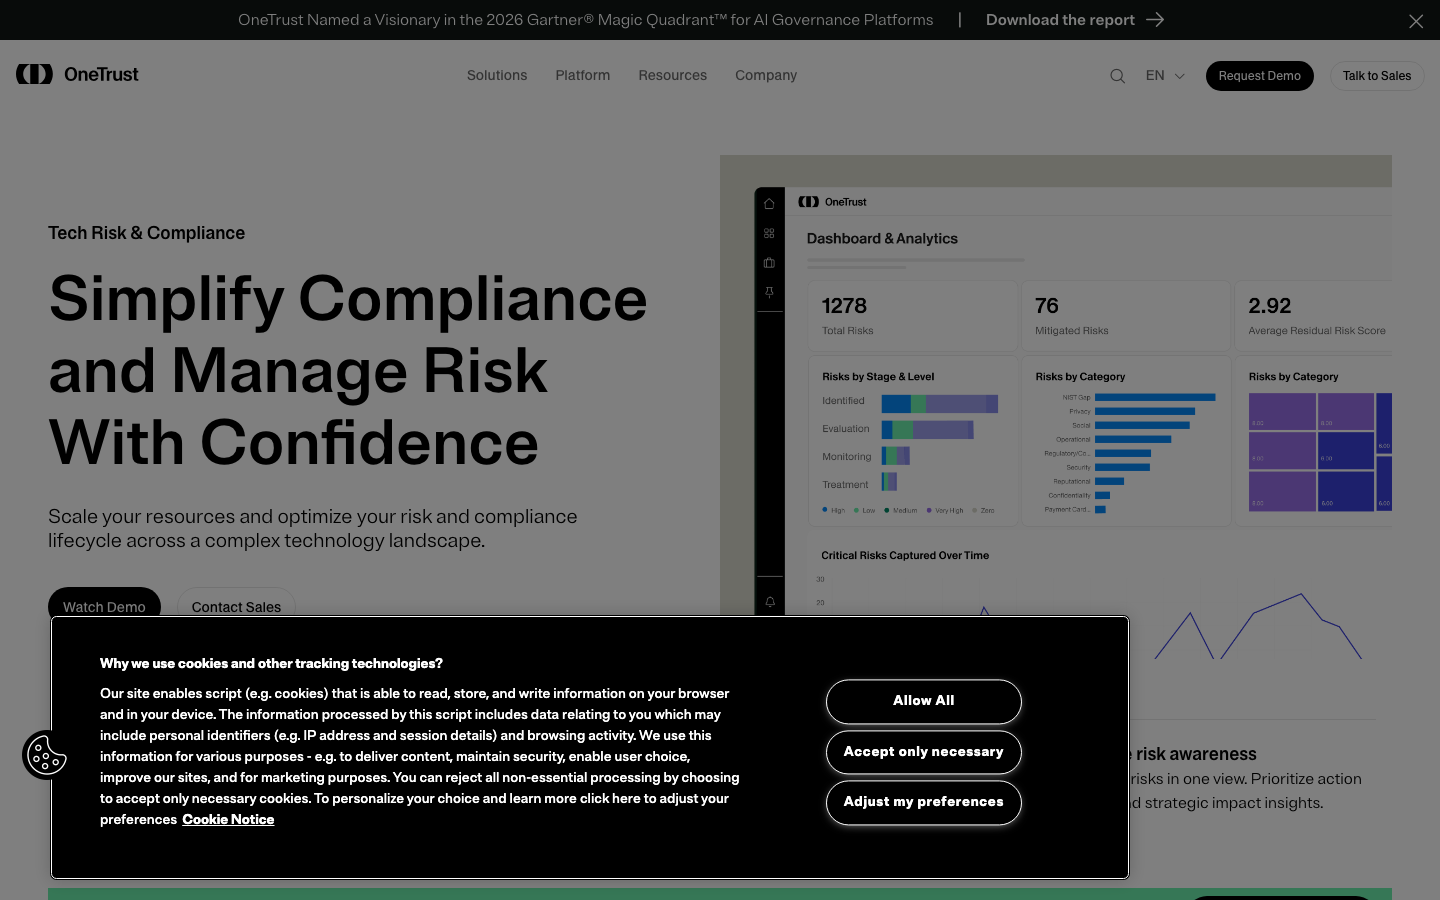Click the Dashboard & Analytics heading
Screen dimensions: 1440x900
pos(882,239)
